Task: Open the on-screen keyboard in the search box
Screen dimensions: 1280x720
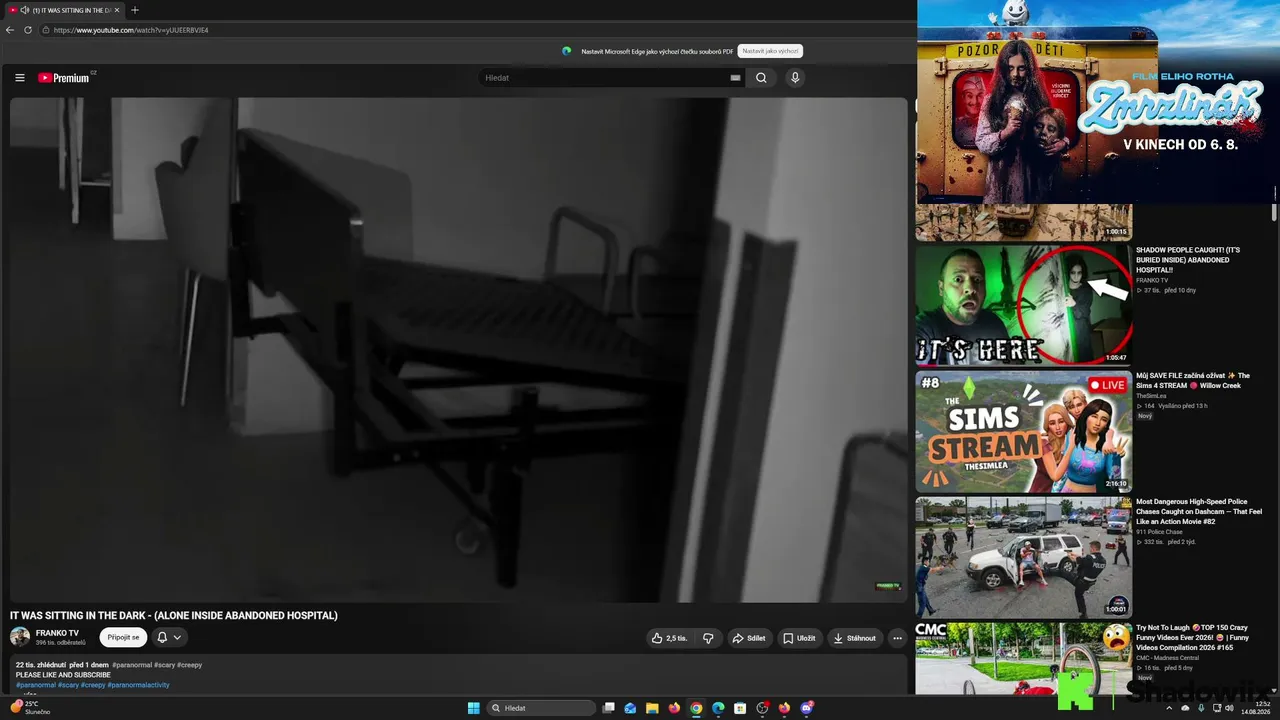Action: [x=735, y=78]
